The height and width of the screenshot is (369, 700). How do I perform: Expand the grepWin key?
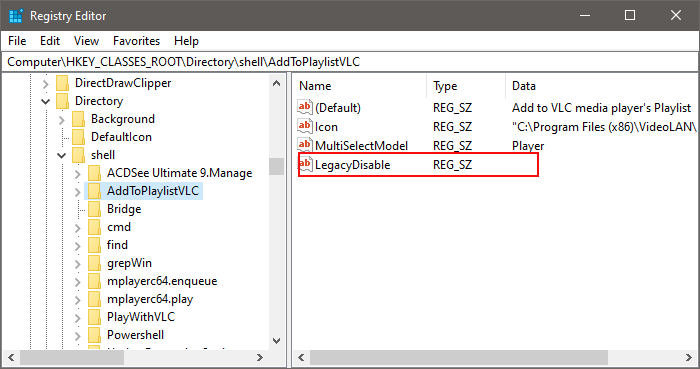pos(78,264)
